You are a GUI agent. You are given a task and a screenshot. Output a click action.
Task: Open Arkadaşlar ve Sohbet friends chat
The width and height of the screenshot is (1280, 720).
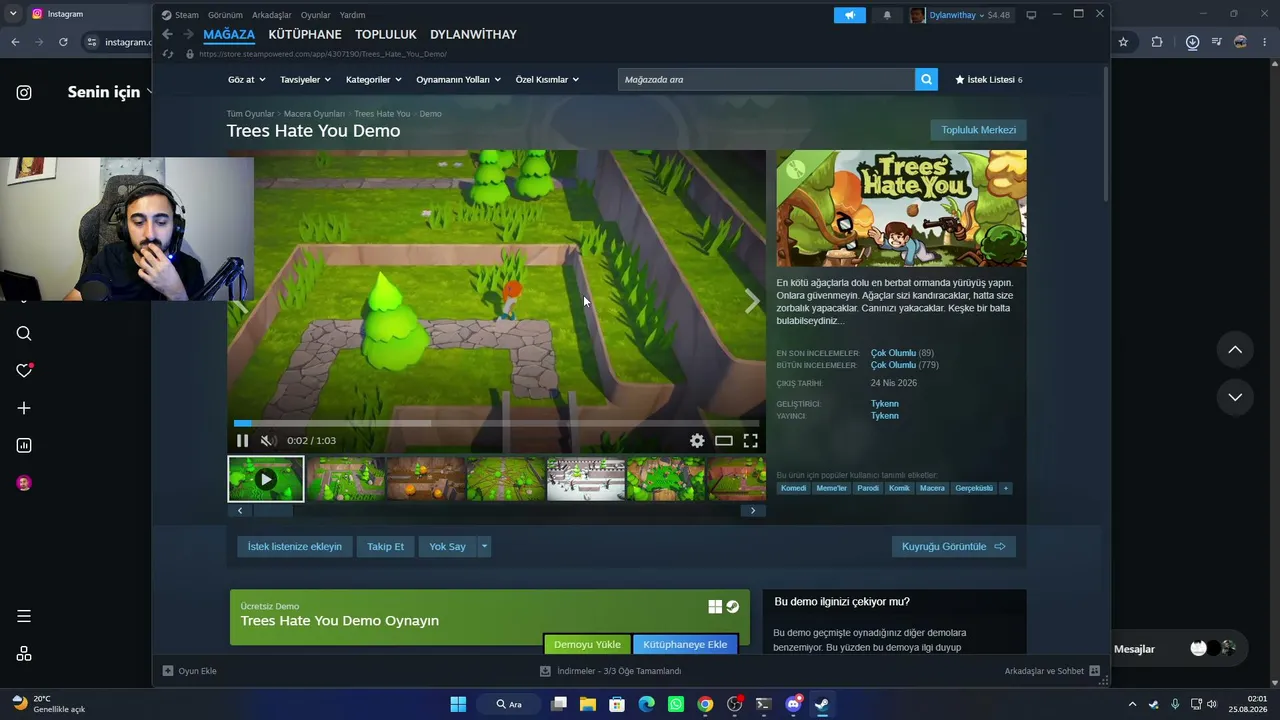click(x=1052, y=671)
